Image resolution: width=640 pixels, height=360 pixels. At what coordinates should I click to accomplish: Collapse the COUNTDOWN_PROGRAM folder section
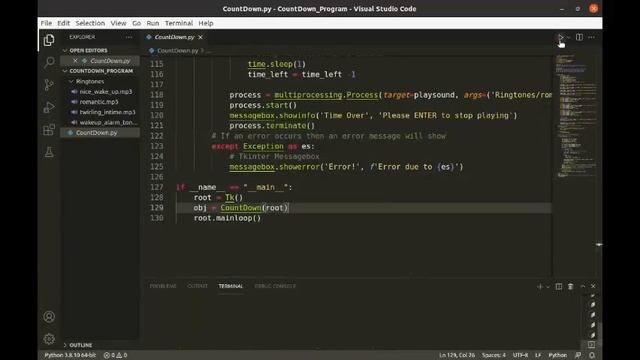[x=101, y=71]
